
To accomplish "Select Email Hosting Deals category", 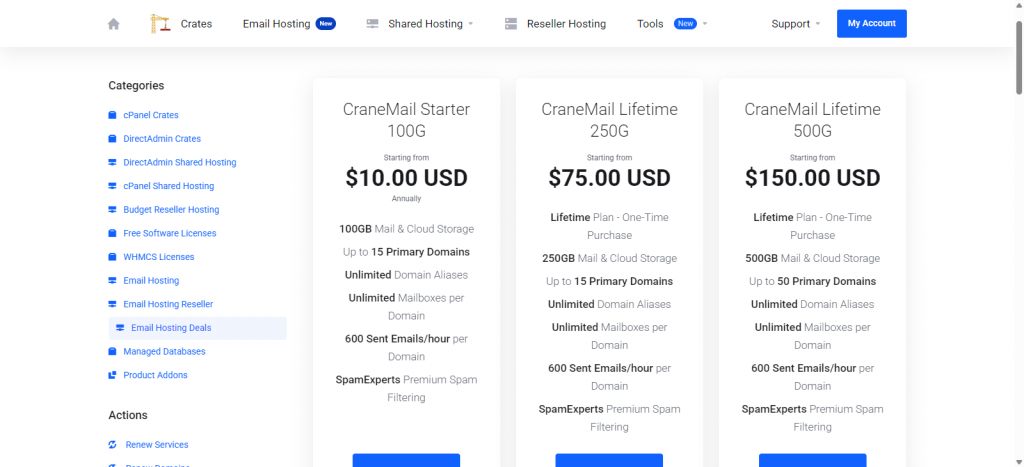I will tap(171, 328).
